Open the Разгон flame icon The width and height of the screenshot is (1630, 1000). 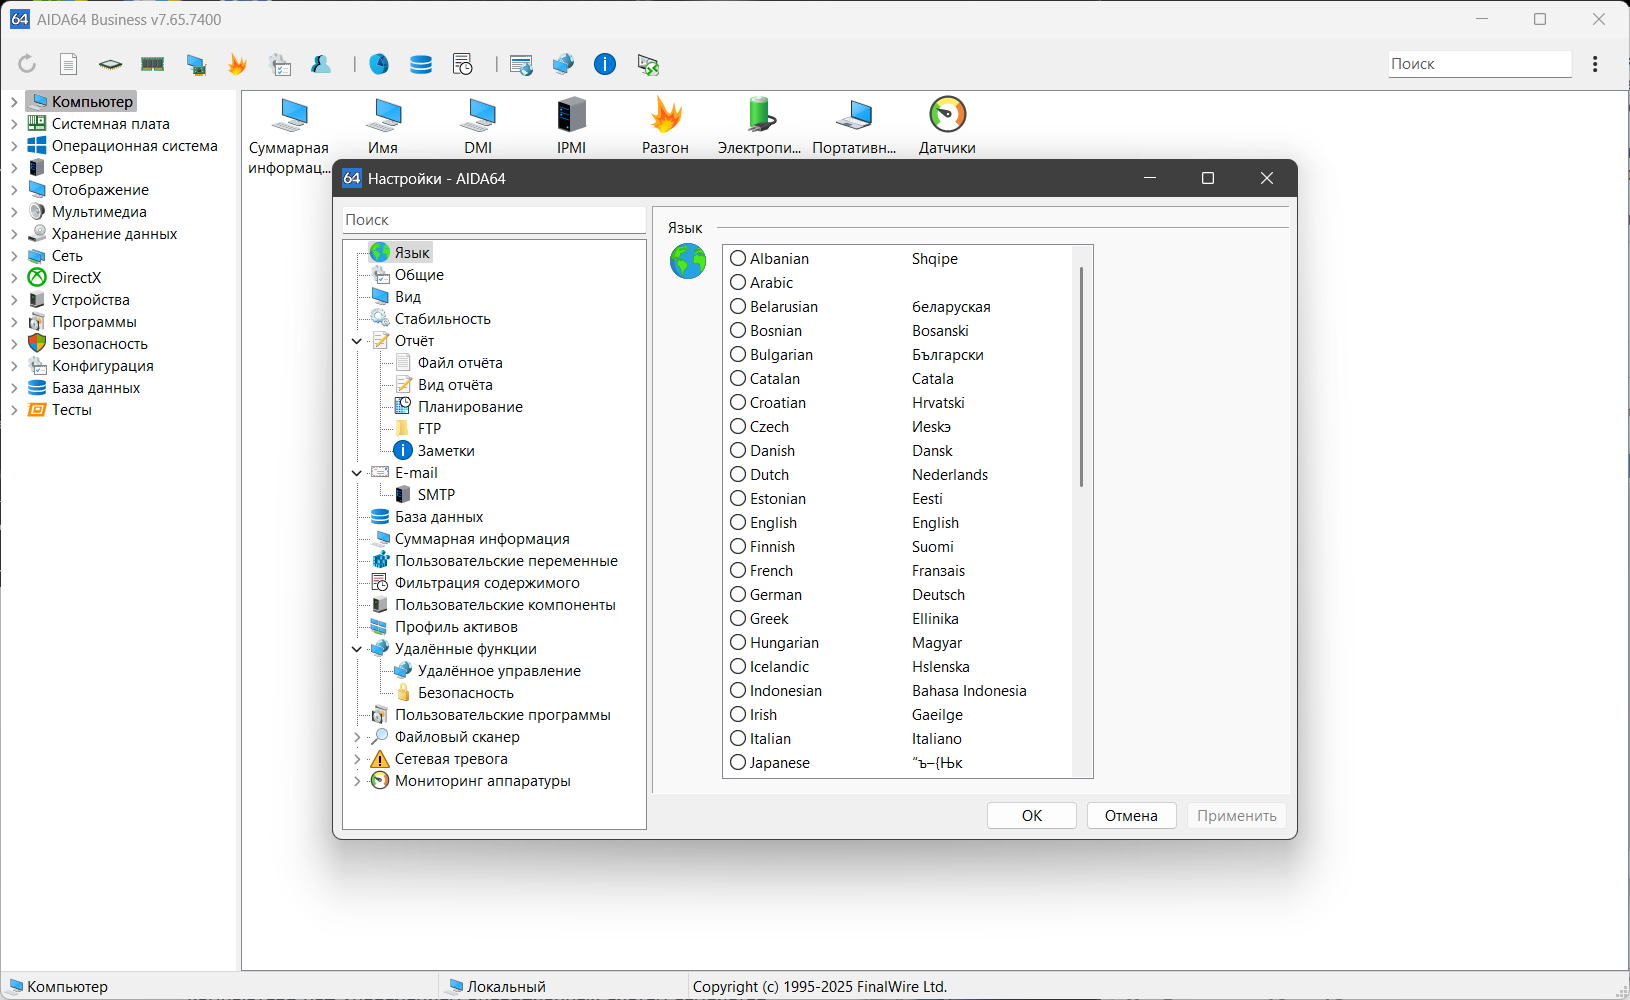pos(665,116)
